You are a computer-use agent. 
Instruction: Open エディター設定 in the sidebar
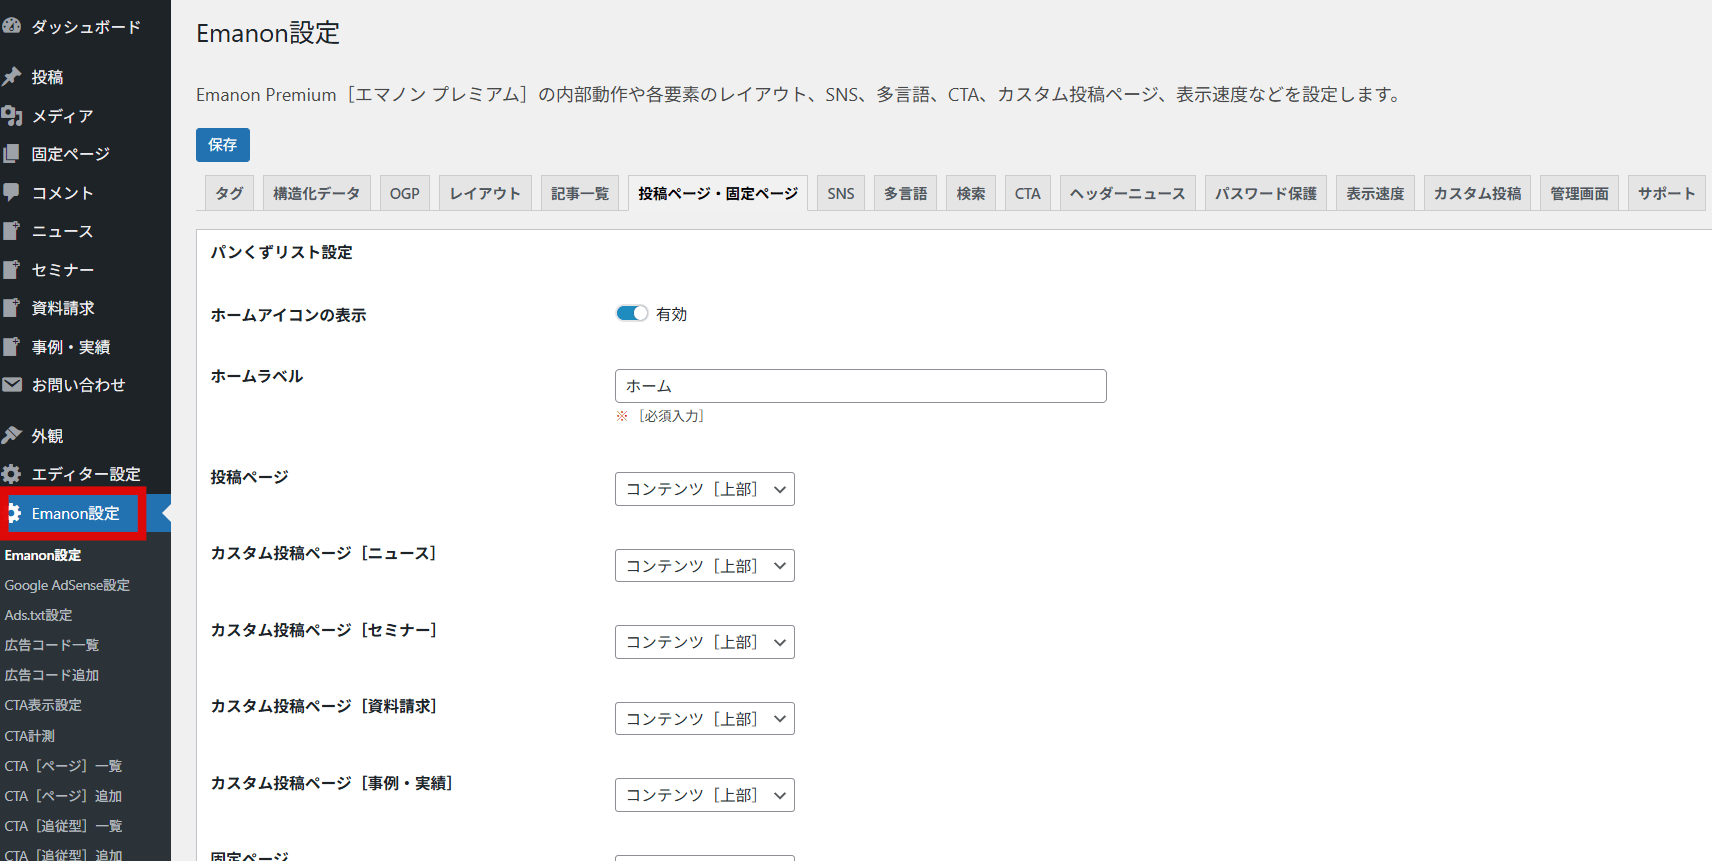click(x=85, y=474)
